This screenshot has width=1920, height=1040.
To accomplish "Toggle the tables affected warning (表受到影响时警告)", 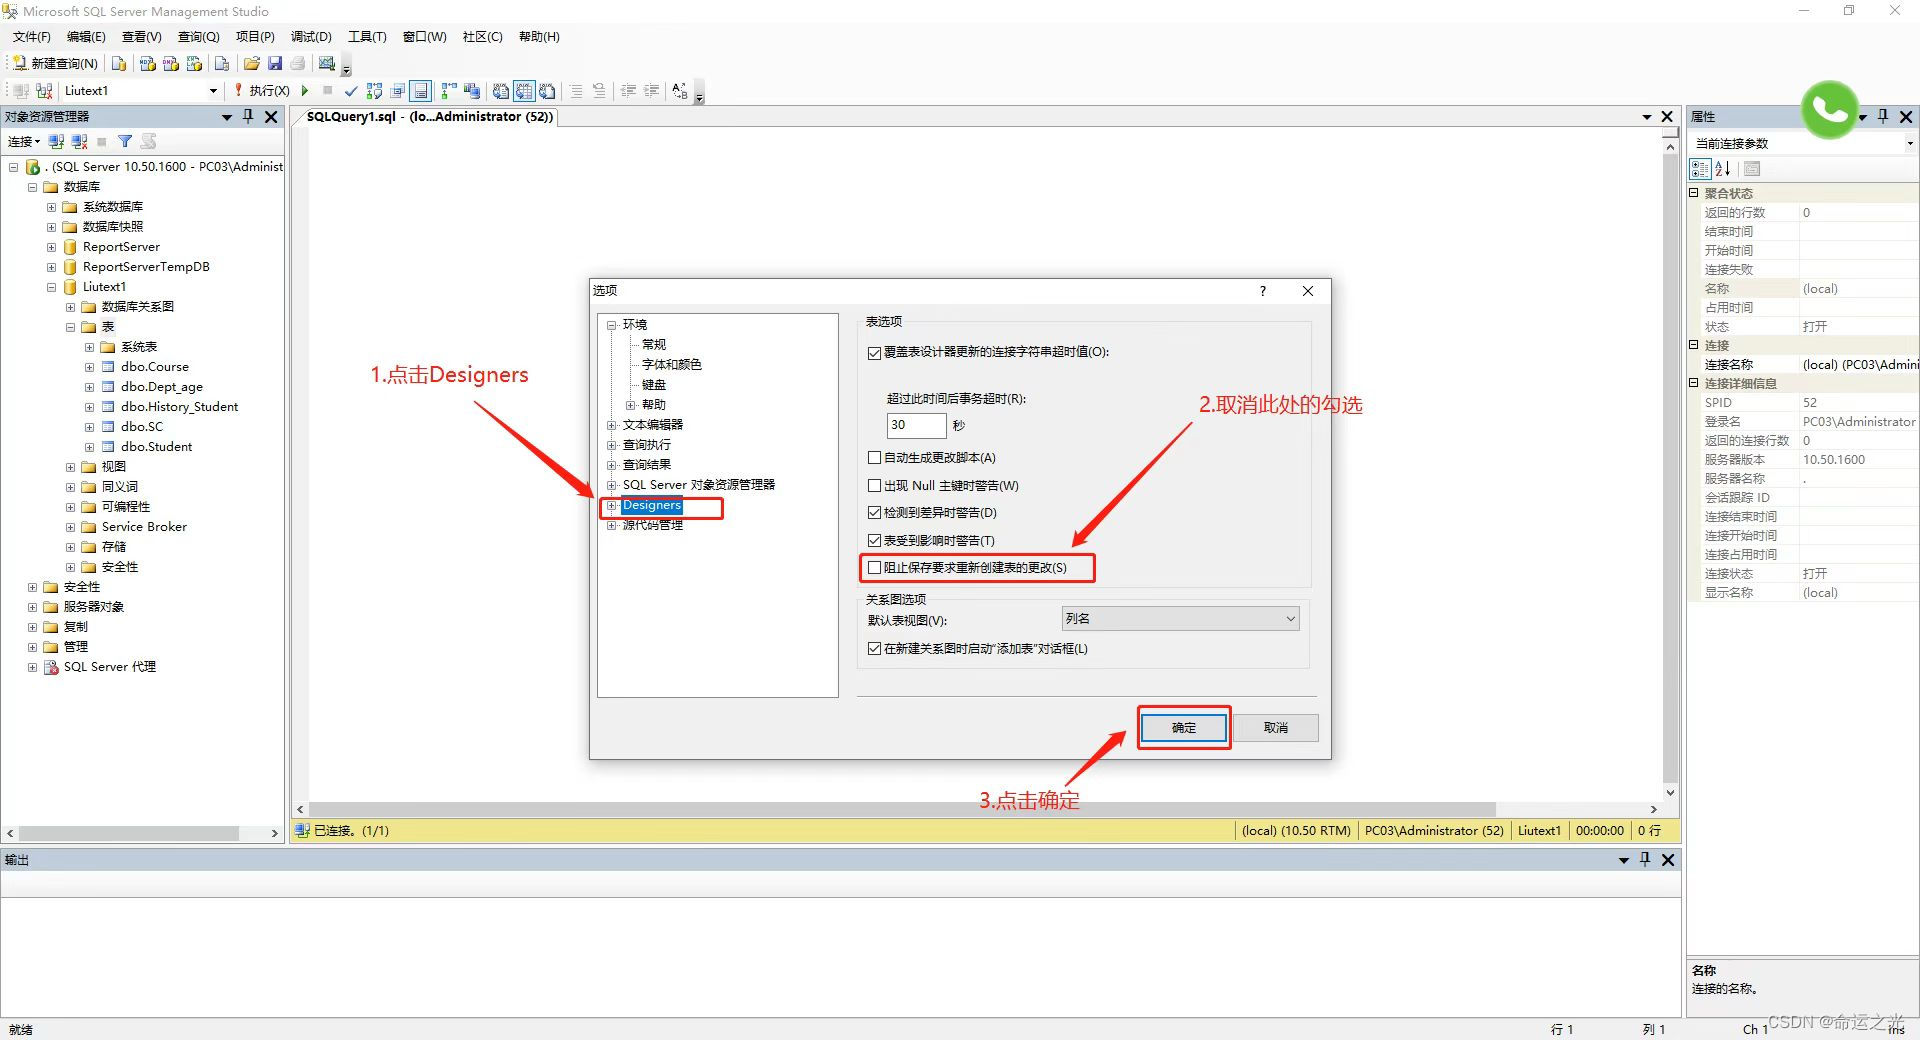I will tap(875, 541).
